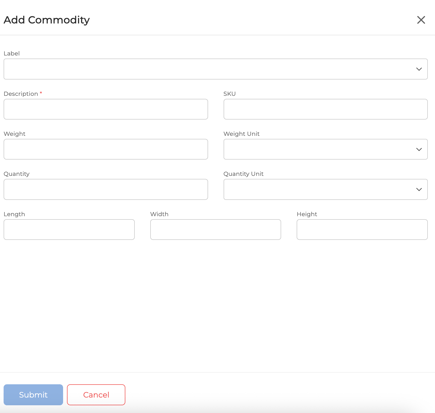
Task: Submit the commodity form
Action: click(x=33, y=395)
